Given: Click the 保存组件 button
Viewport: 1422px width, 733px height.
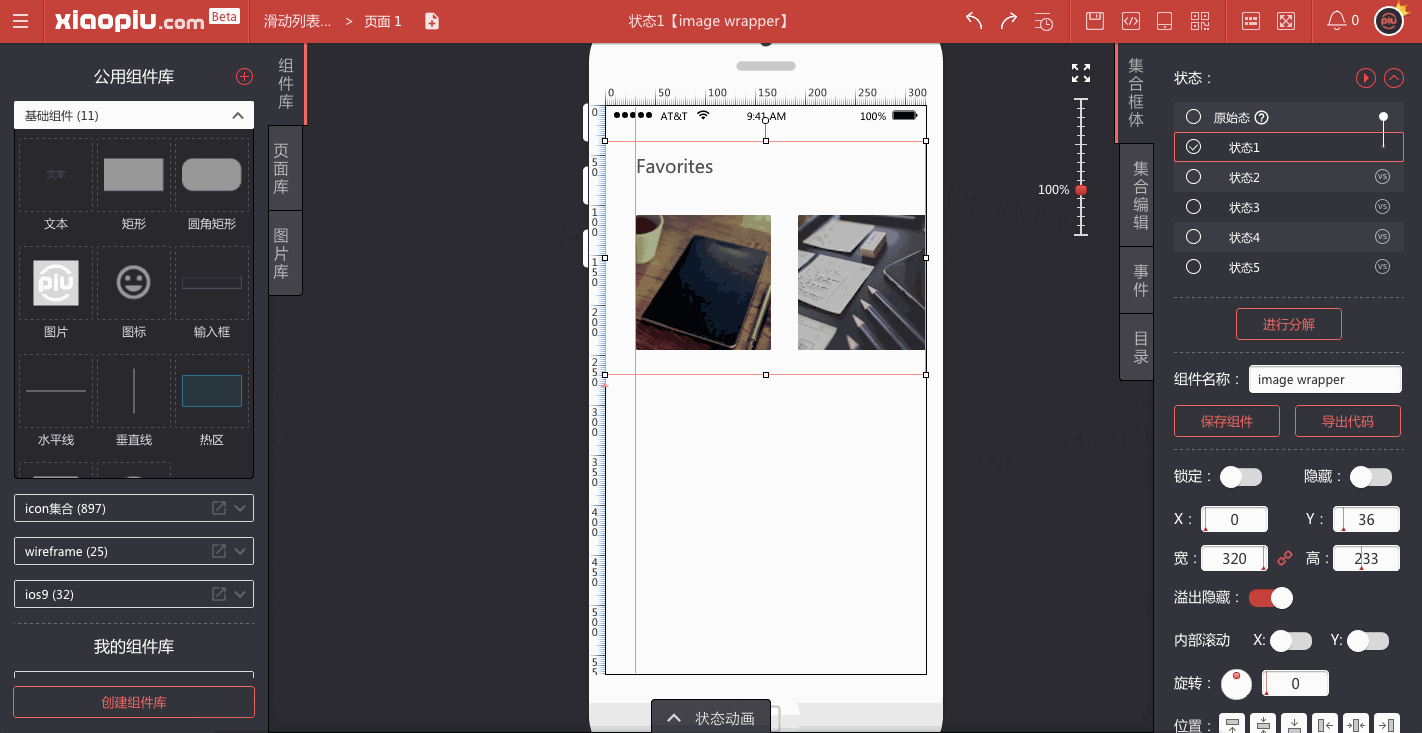Looking at the screenshot, I should [1227, 421].
